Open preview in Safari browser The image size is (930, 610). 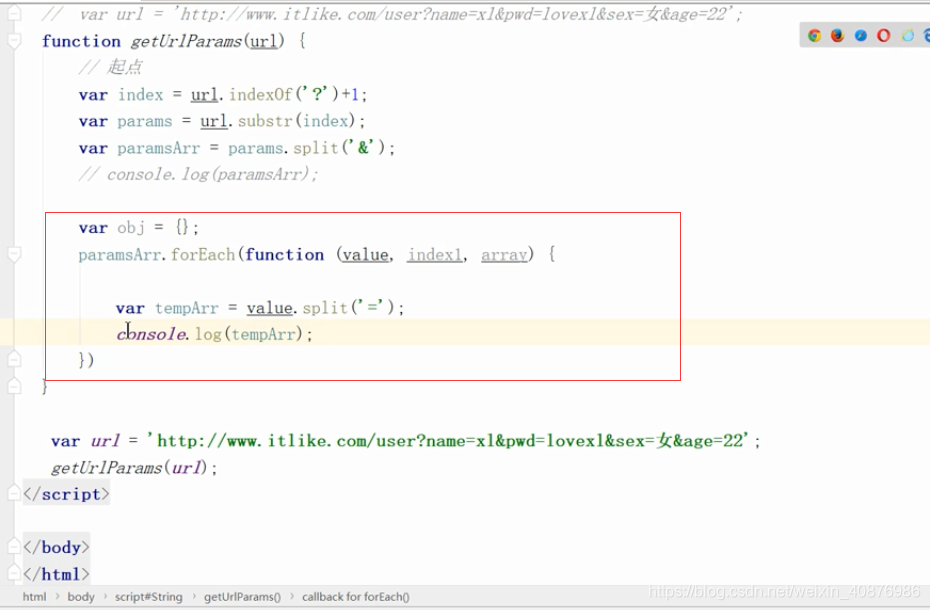pyautogui.click(x=861, y=36)
